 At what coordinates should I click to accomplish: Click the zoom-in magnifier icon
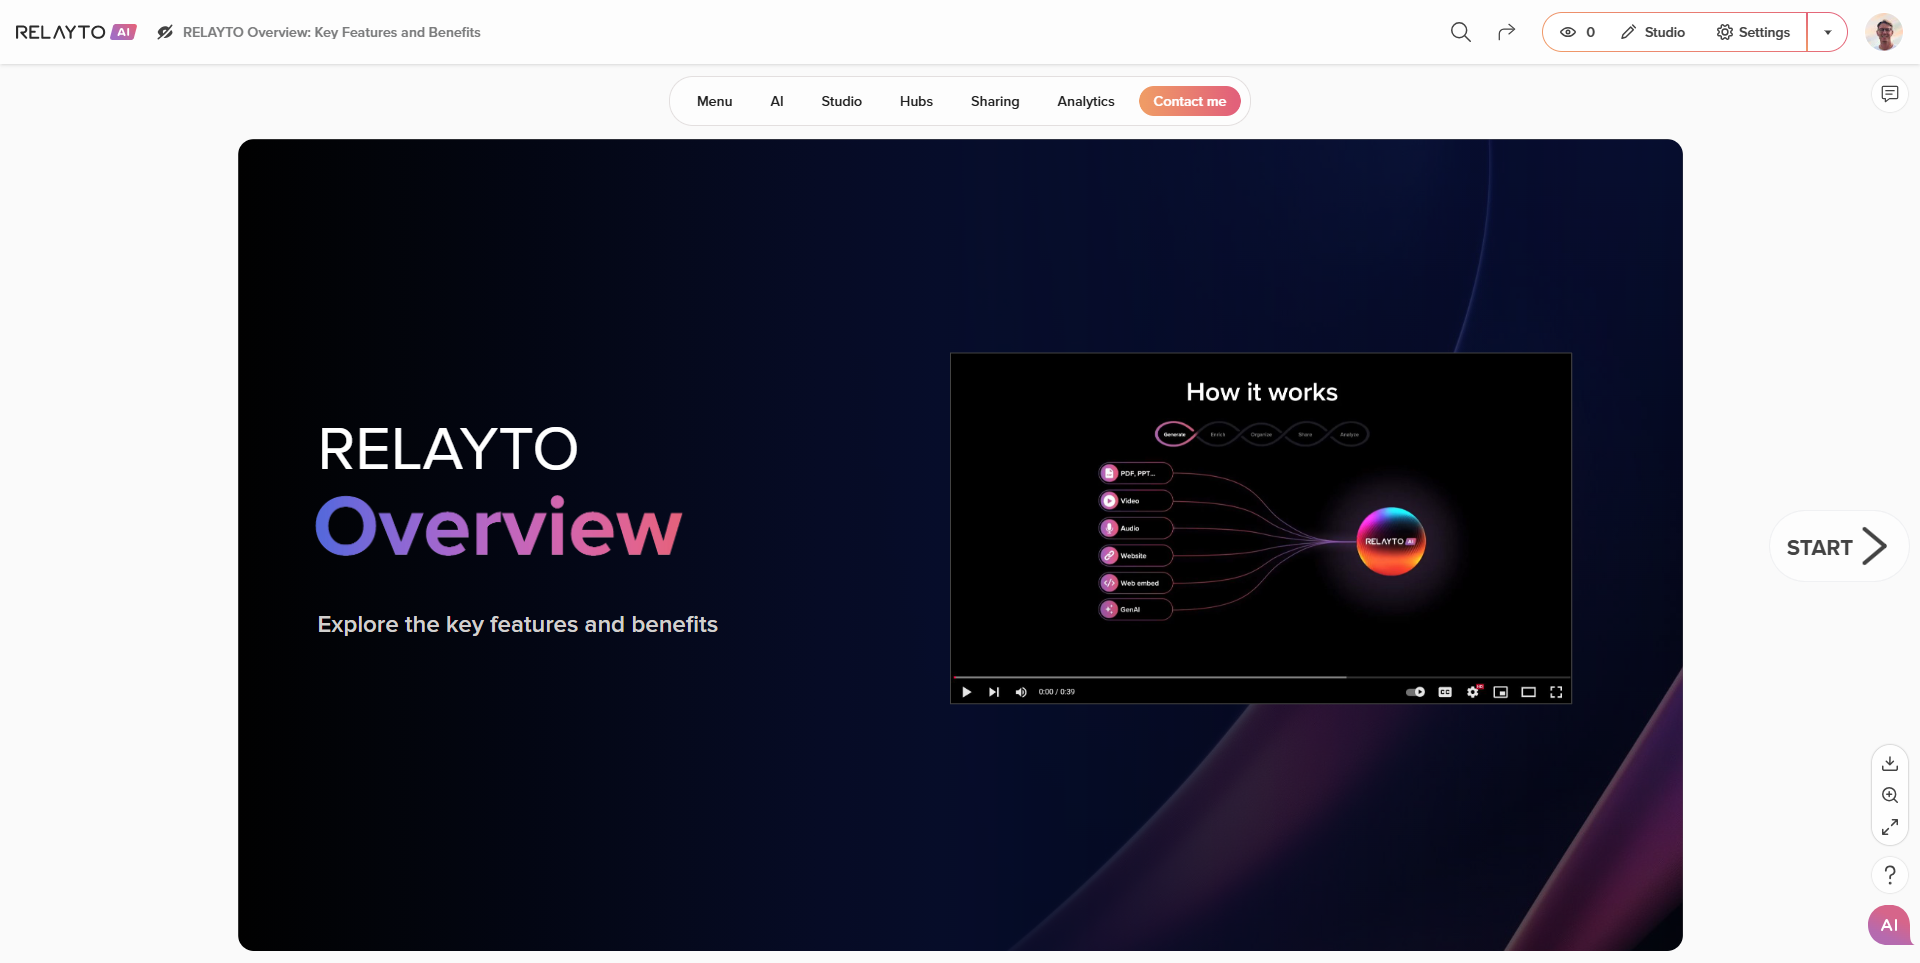(1890, 795)
